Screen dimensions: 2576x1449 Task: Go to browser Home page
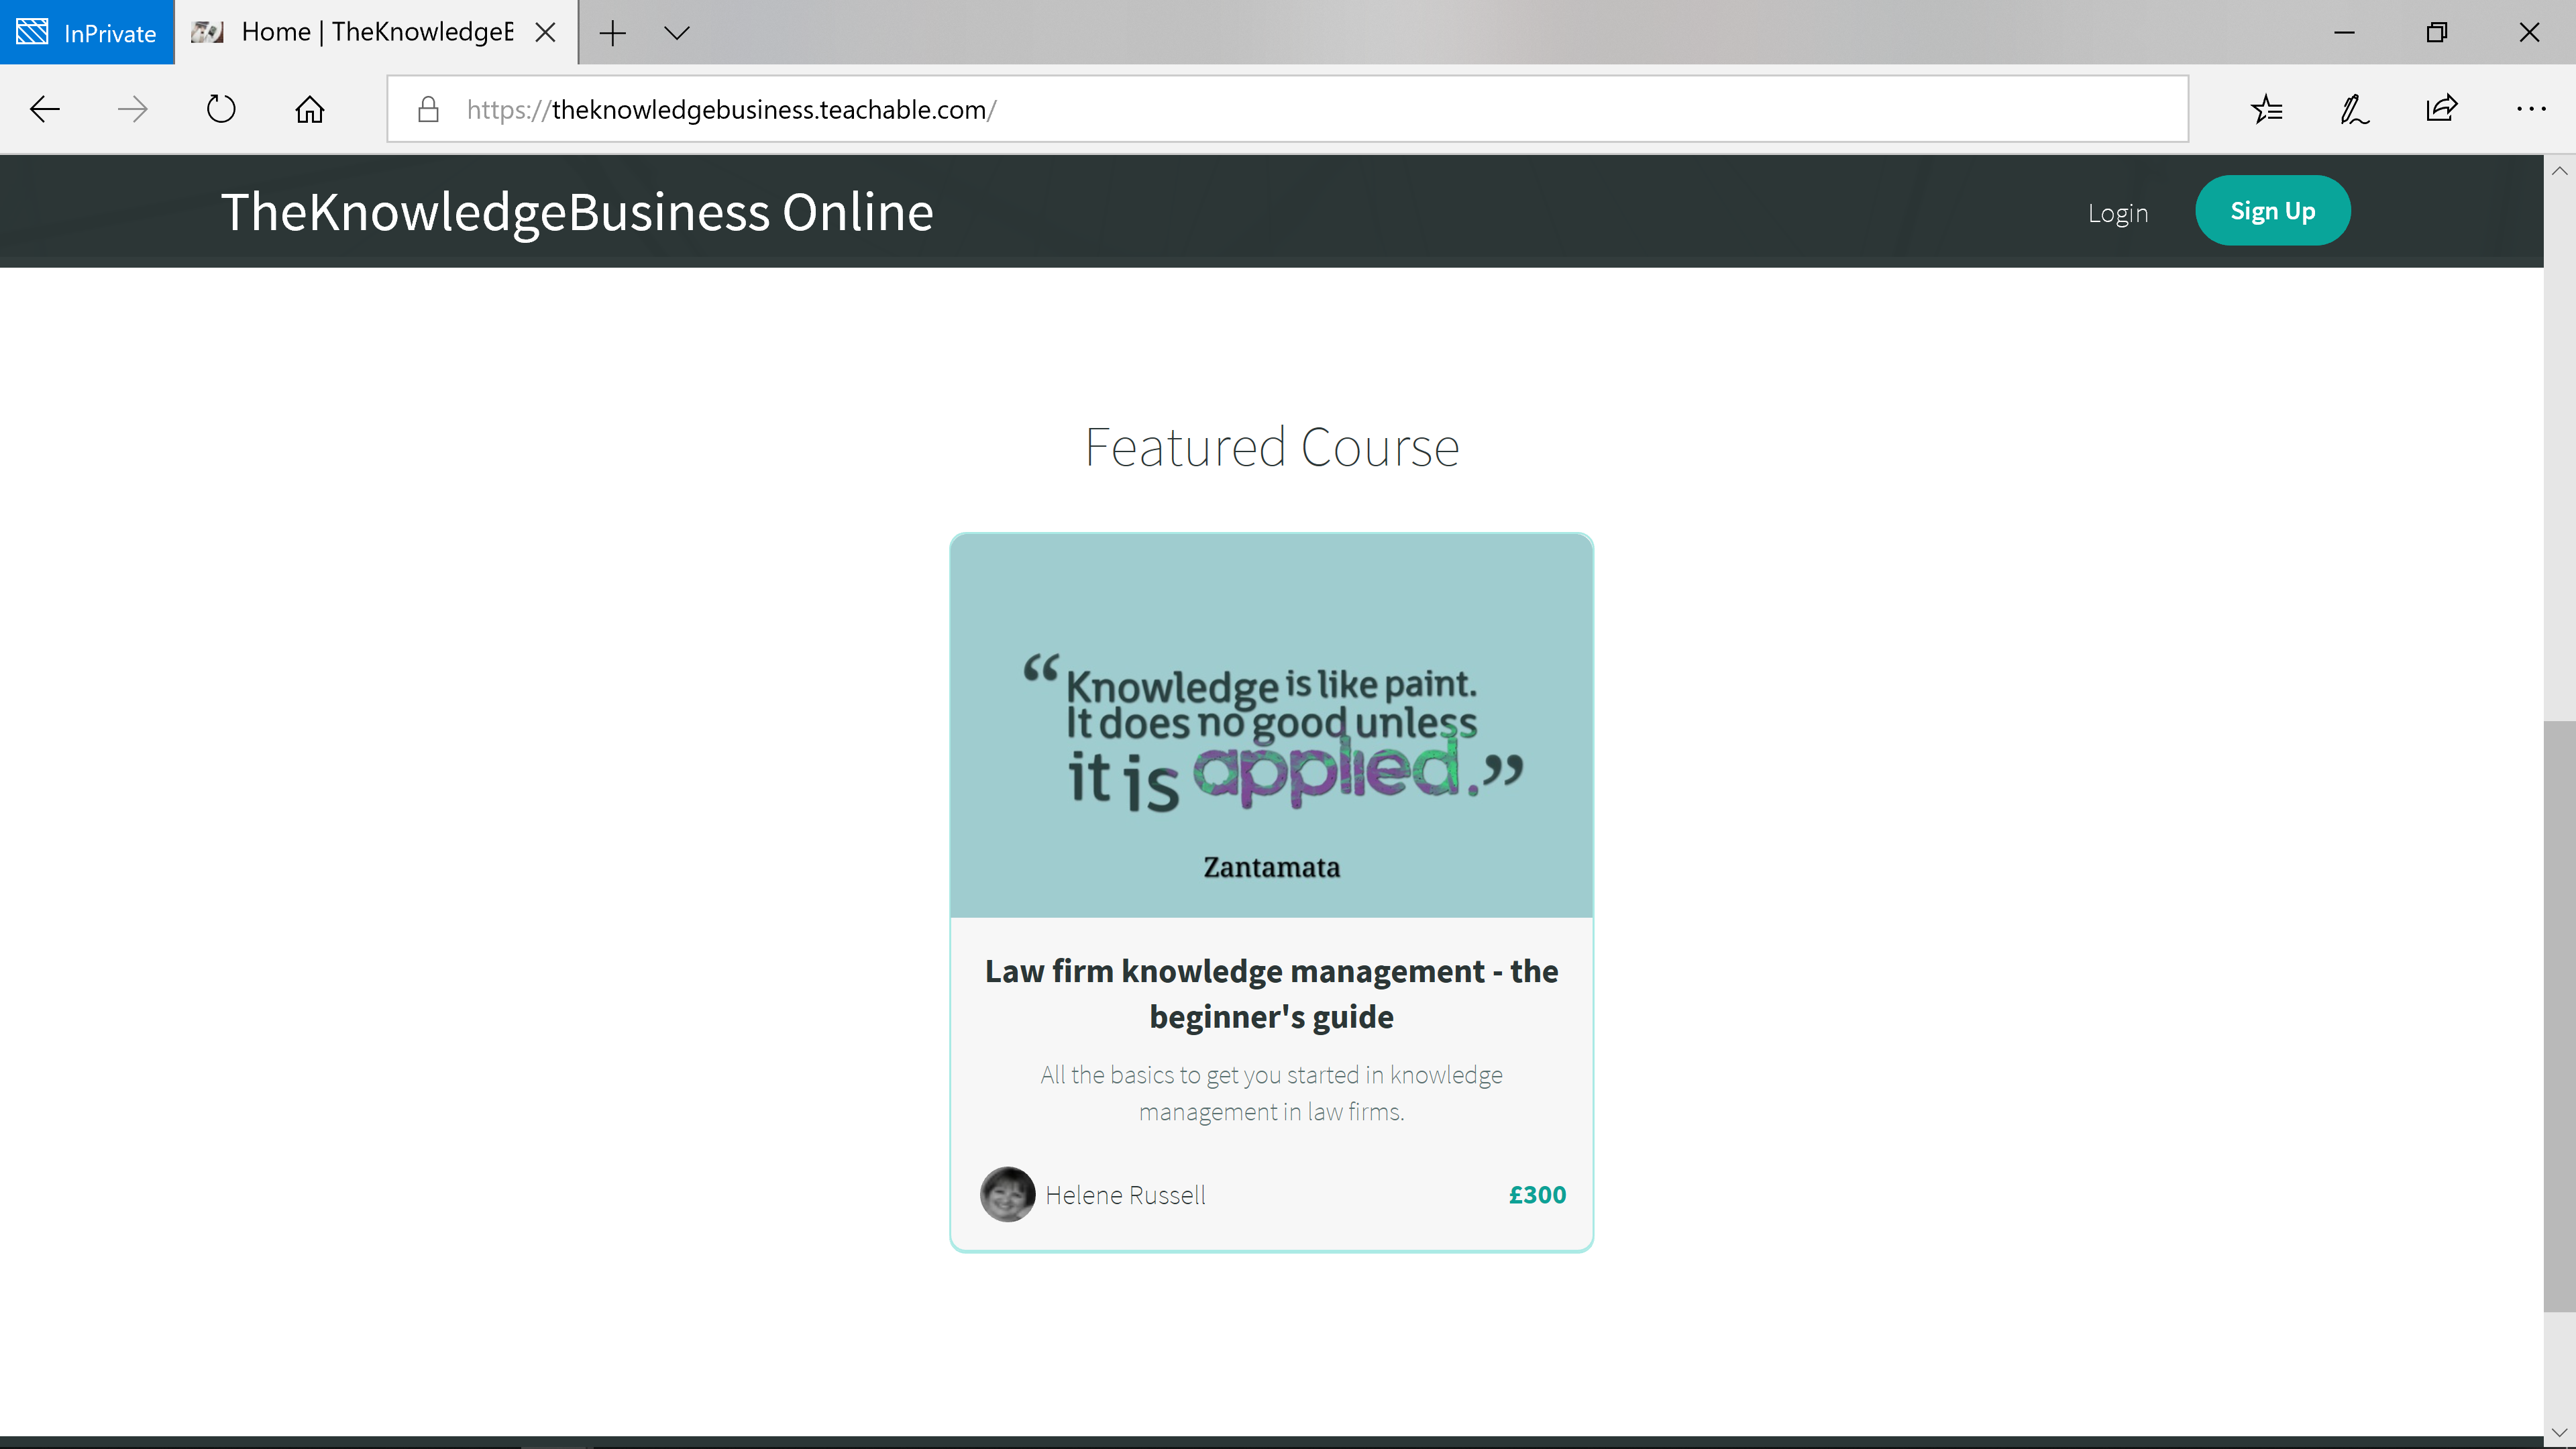click(x=309, y=109)
